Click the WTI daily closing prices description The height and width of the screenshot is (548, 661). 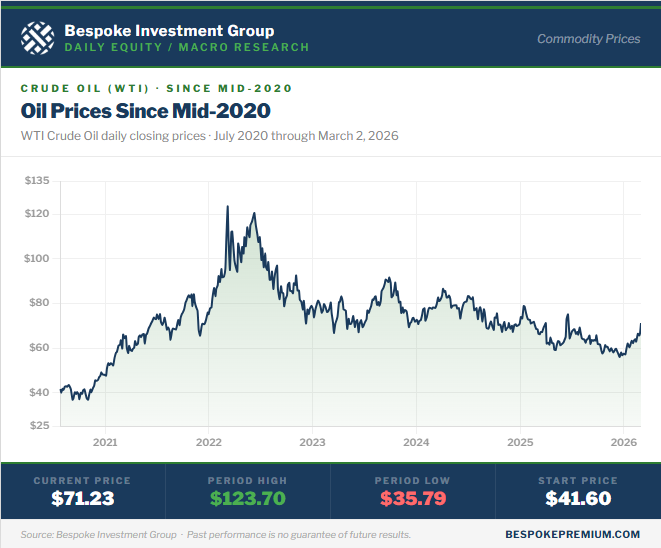209,136
